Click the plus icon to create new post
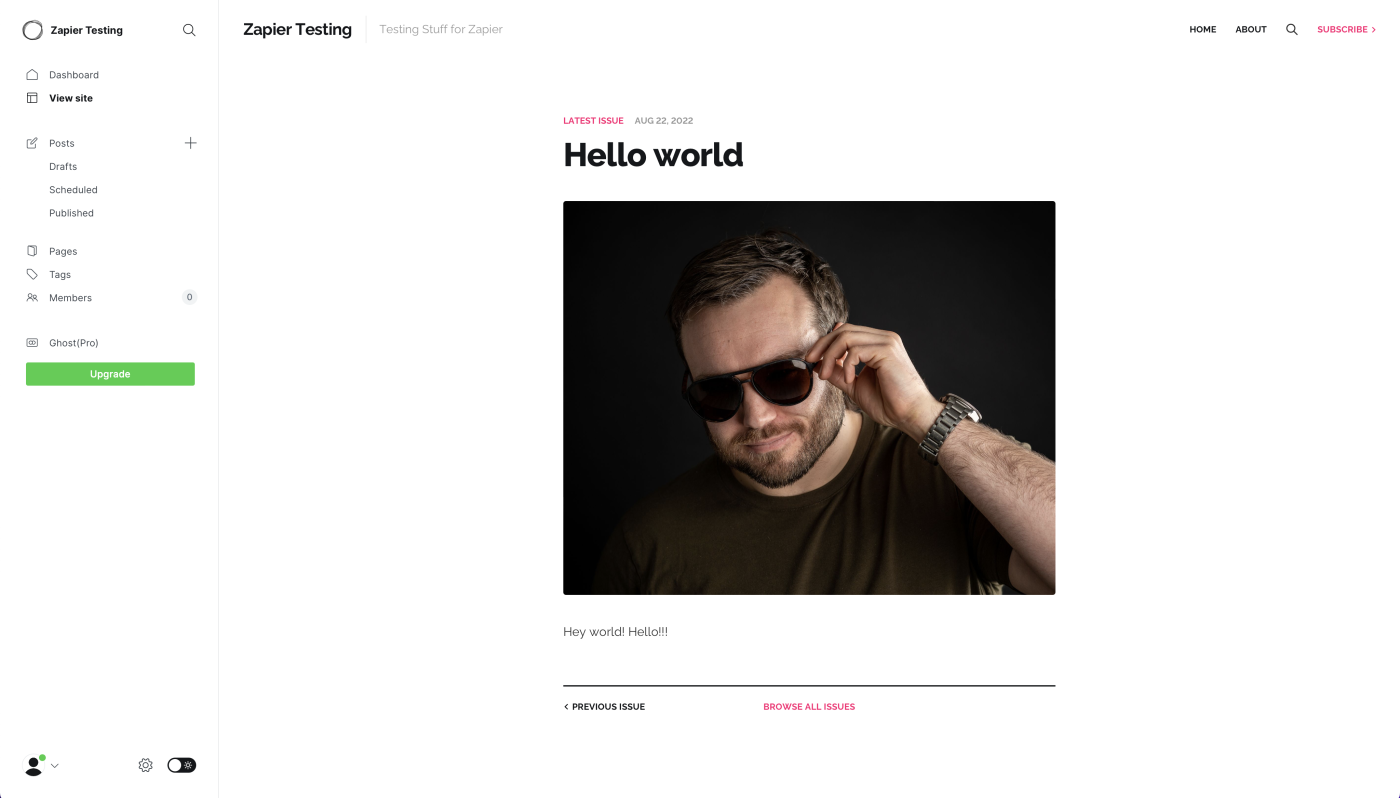The width and height of the screenshot is (1400, 798). point(190,143)
